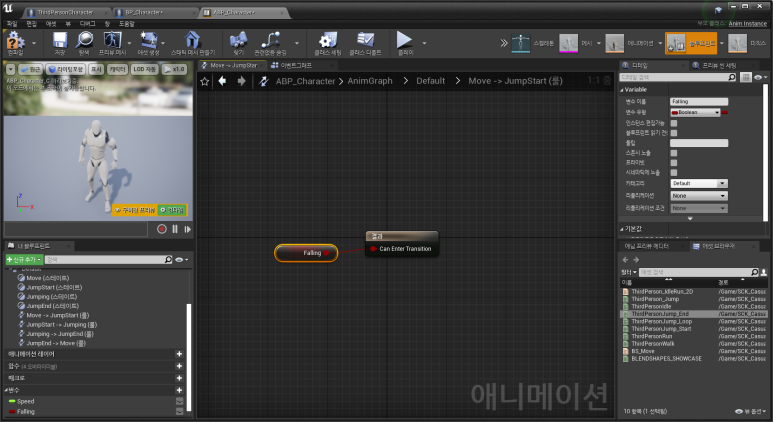The width and height of the screenshot is (773, 422).
Task: Open the Details panel view options eye
Action: (761, 77)
